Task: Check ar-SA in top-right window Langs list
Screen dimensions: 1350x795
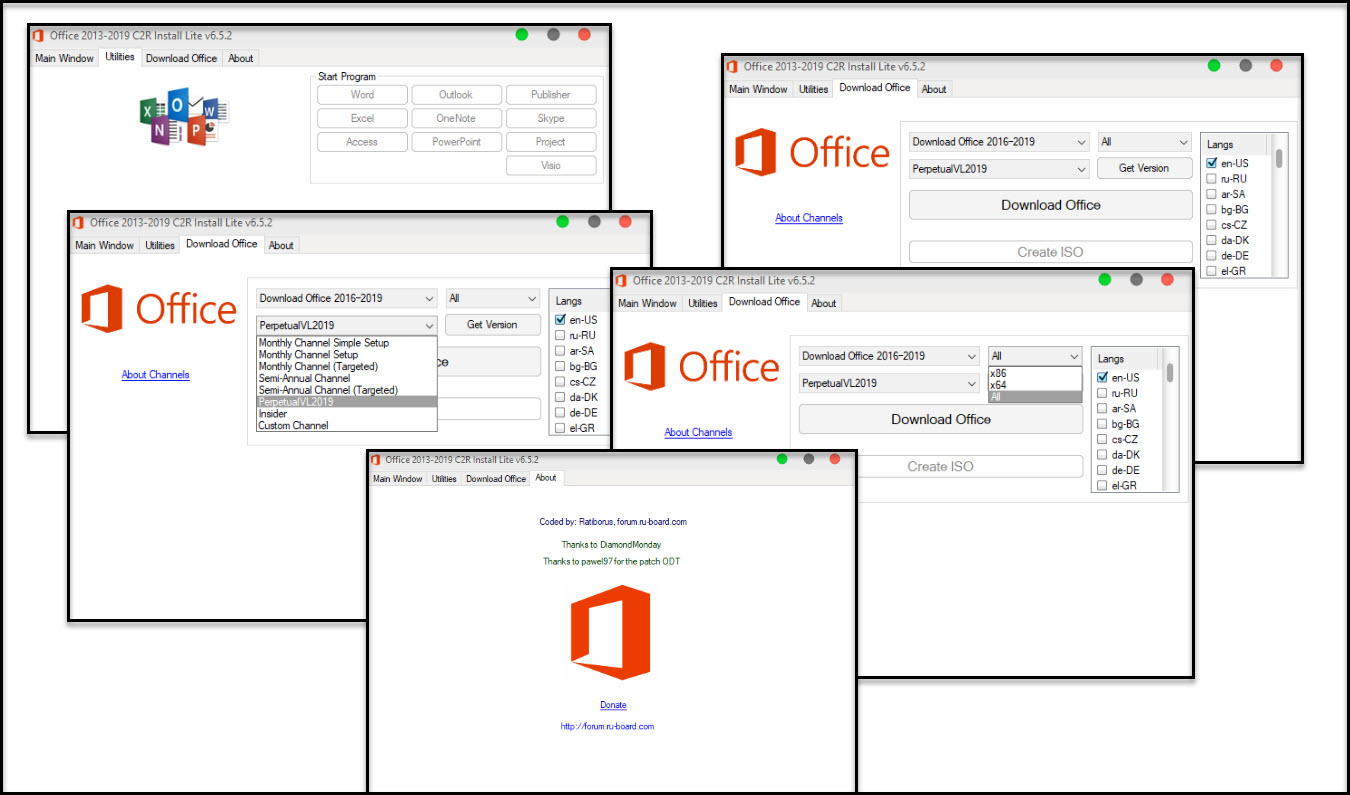Action: point(1212,194)
